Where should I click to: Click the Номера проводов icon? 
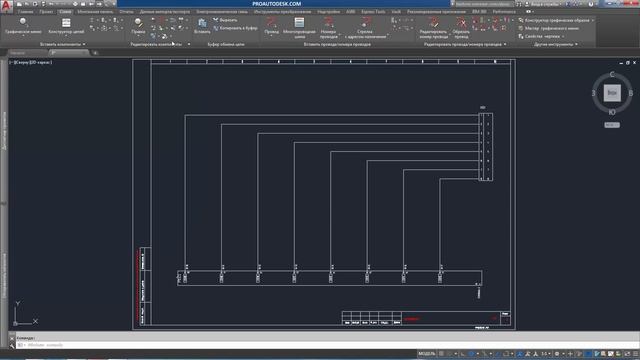(329, 22)
